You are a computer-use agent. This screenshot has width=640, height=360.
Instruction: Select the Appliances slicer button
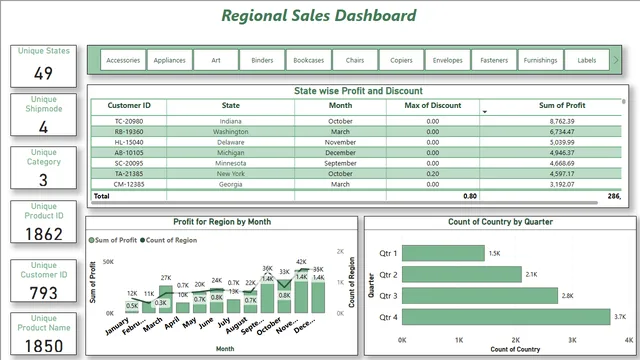point(169,60)
